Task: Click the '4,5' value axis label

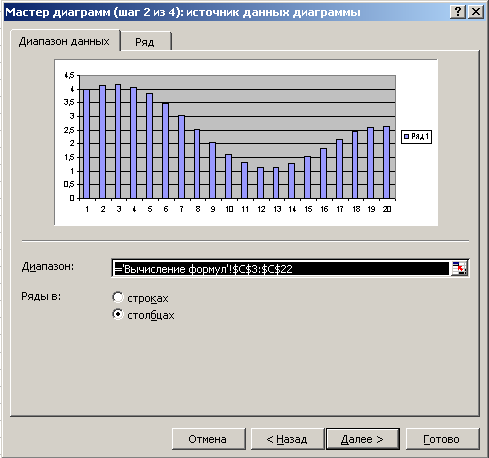Action: tap(69, 76)
